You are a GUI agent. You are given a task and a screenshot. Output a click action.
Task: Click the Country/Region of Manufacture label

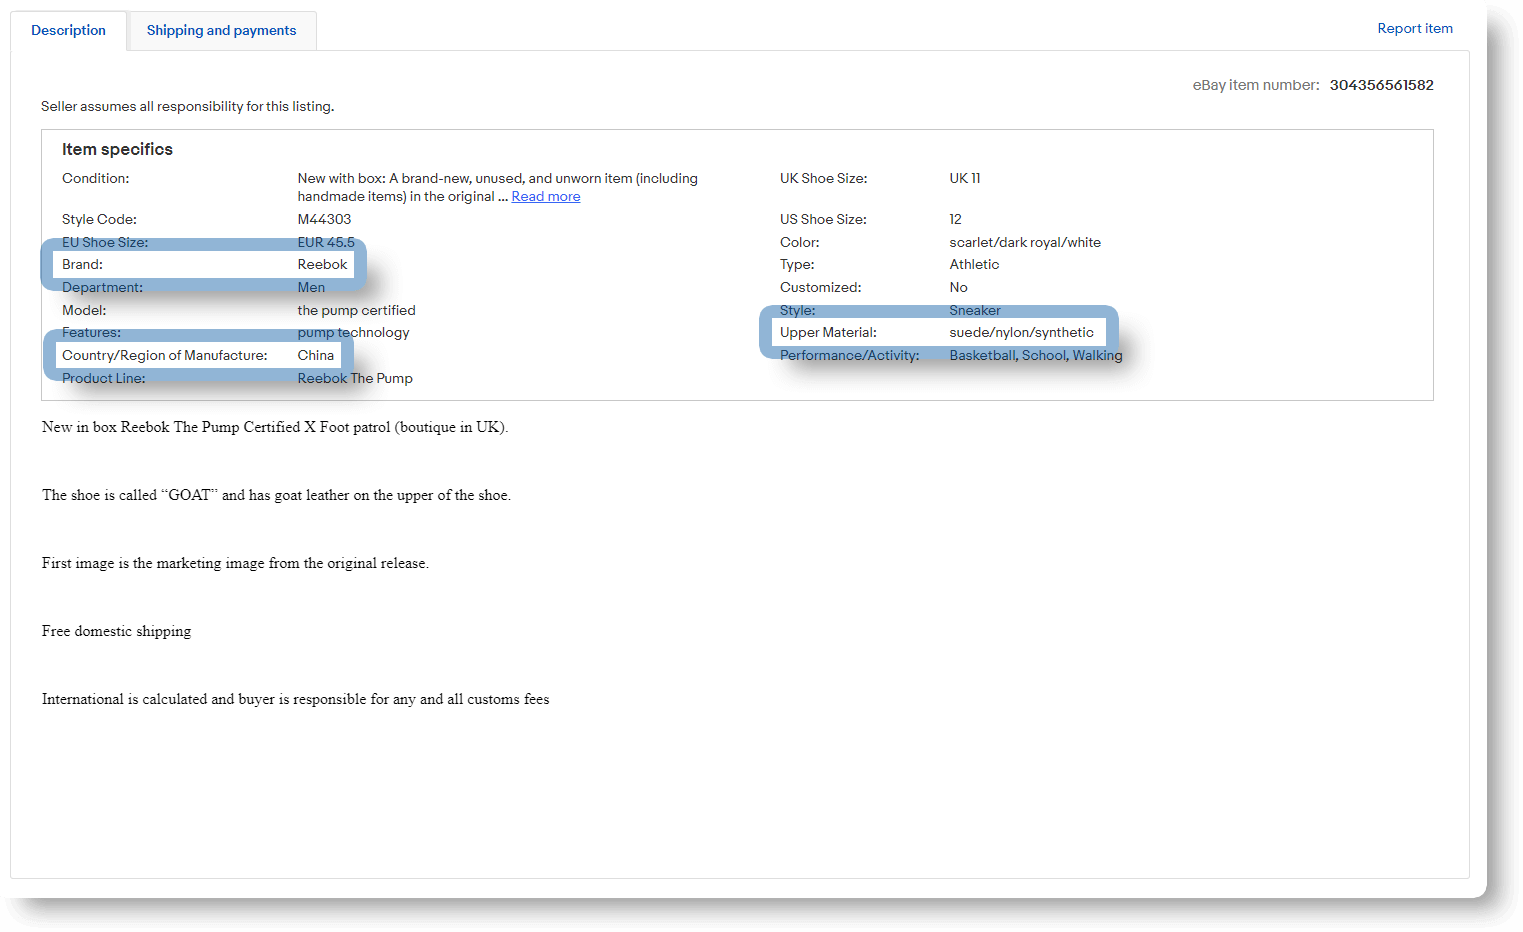click(x=165, y=355)
